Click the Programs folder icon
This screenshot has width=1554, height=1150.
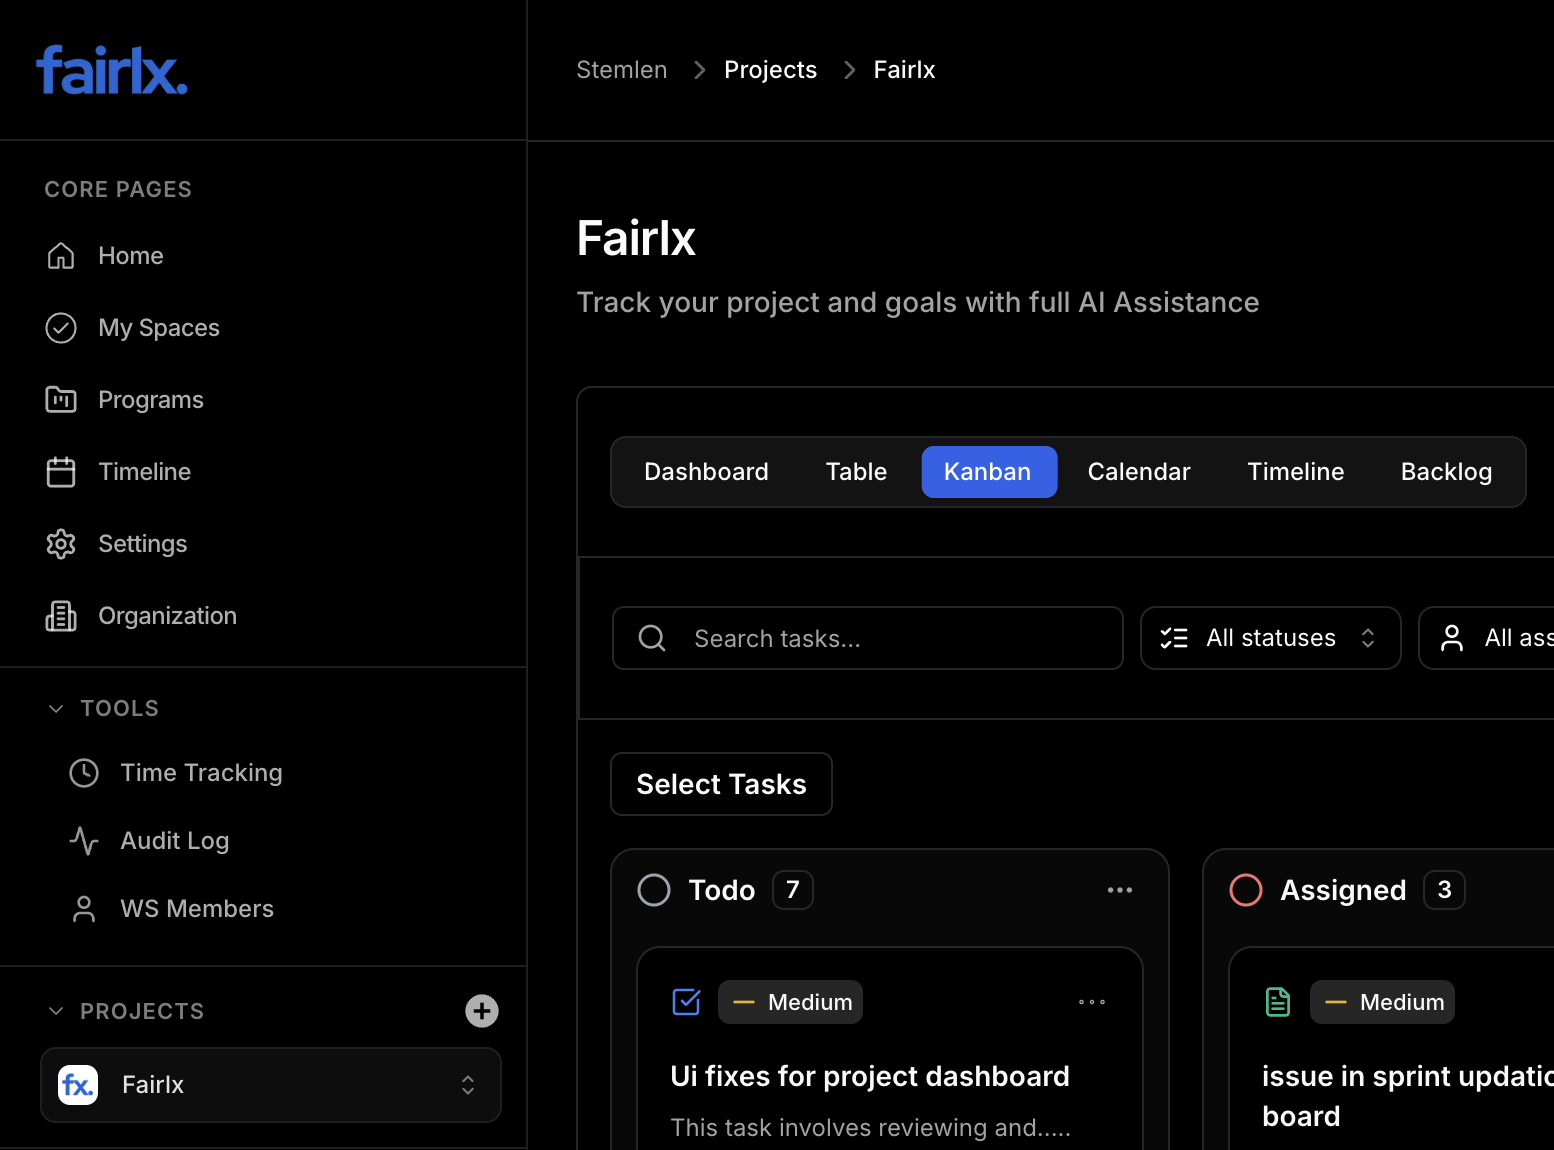[61, 400]
